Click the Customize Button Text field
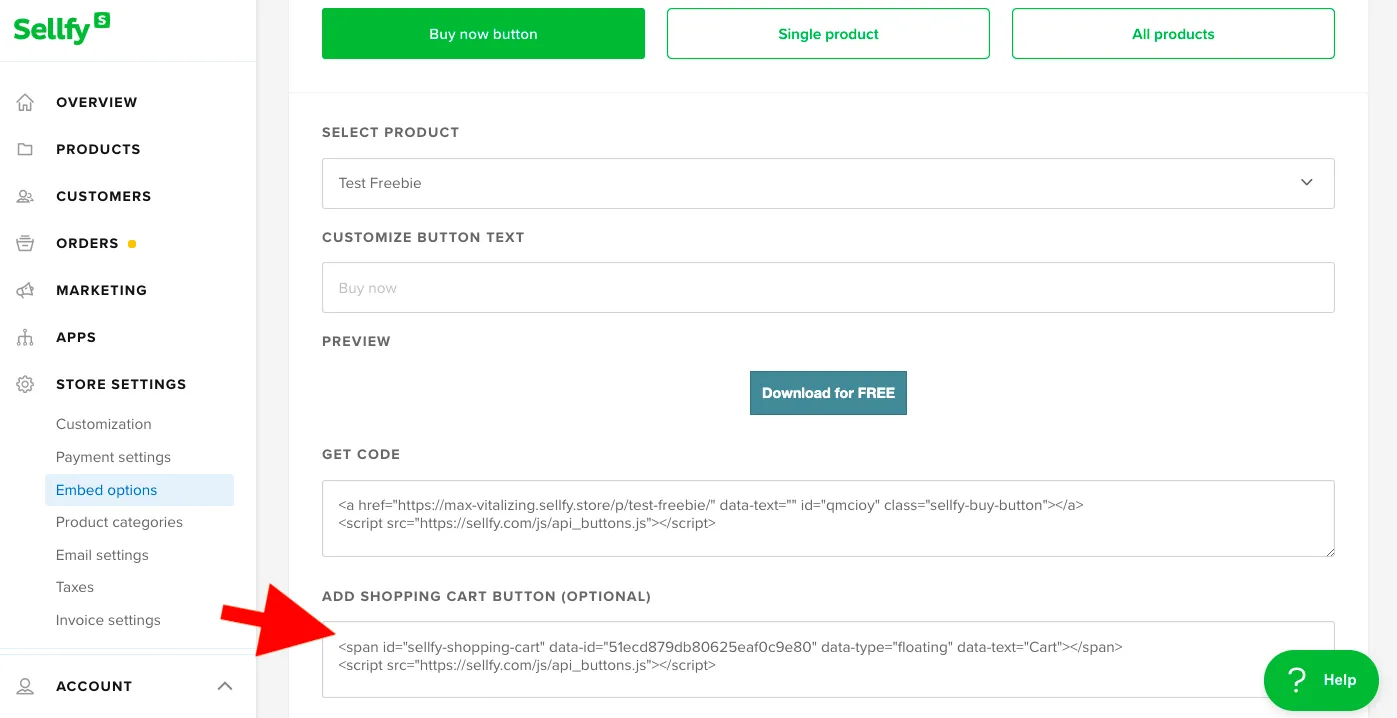Viewport: 1397px width, 718px height. pyautogui.click(x=828, y=288)
